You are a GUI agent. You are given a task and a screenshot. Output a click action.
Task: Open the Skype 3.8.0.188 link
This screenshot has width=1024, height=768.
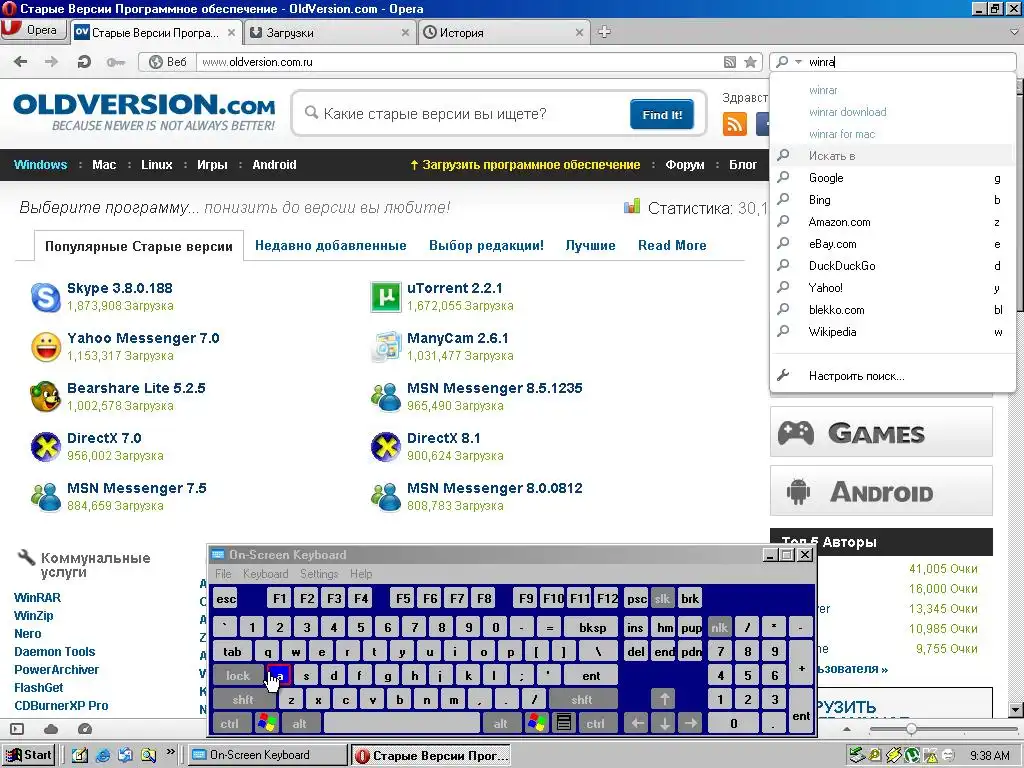(120, 288)
